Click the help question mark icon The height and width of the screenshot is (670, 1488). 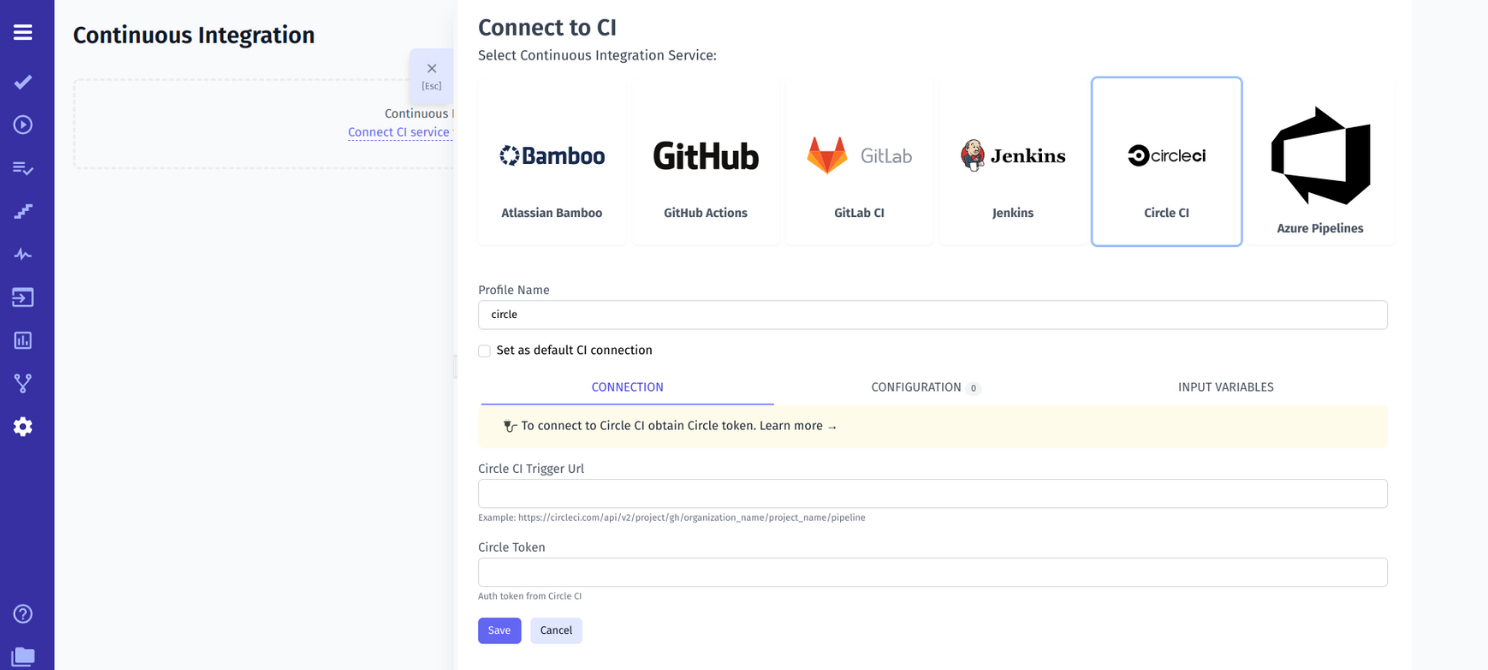coord(22,614)
